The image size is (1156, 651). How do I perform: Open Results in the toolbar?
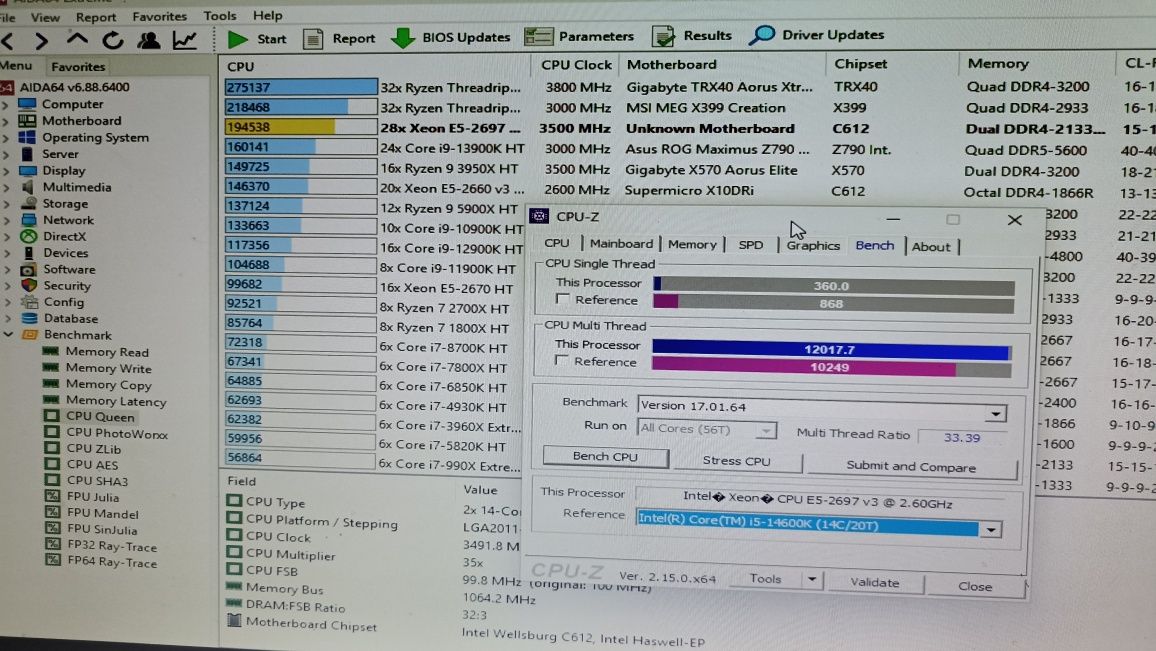[x=692, y=35]
